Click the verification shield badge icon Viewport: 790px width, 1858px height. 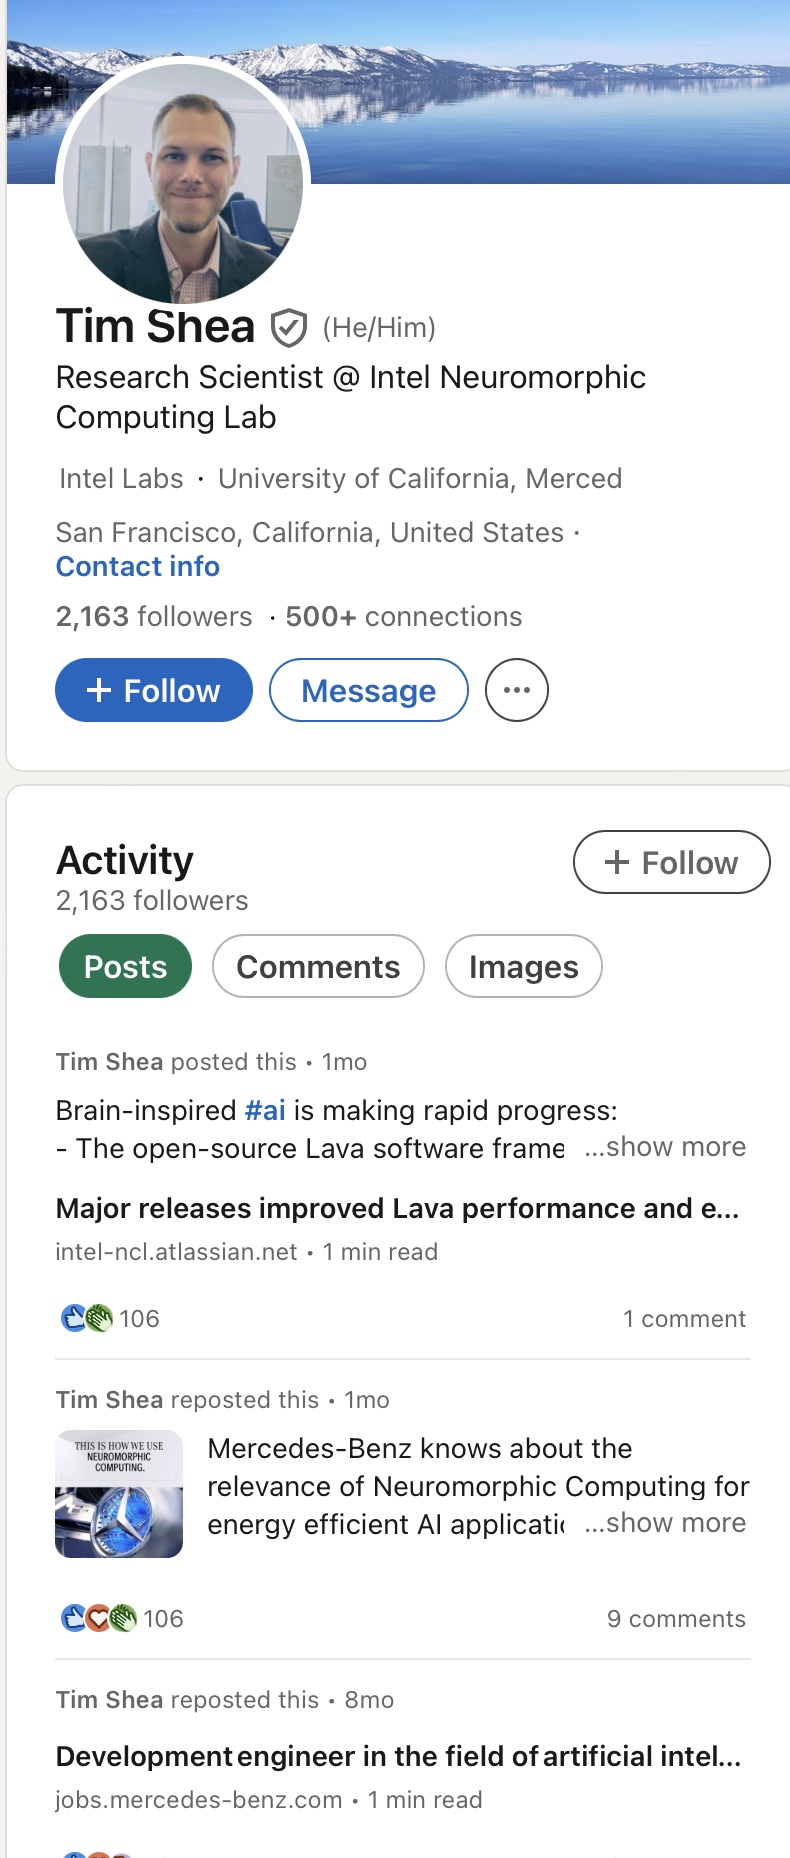pos(289,328)
